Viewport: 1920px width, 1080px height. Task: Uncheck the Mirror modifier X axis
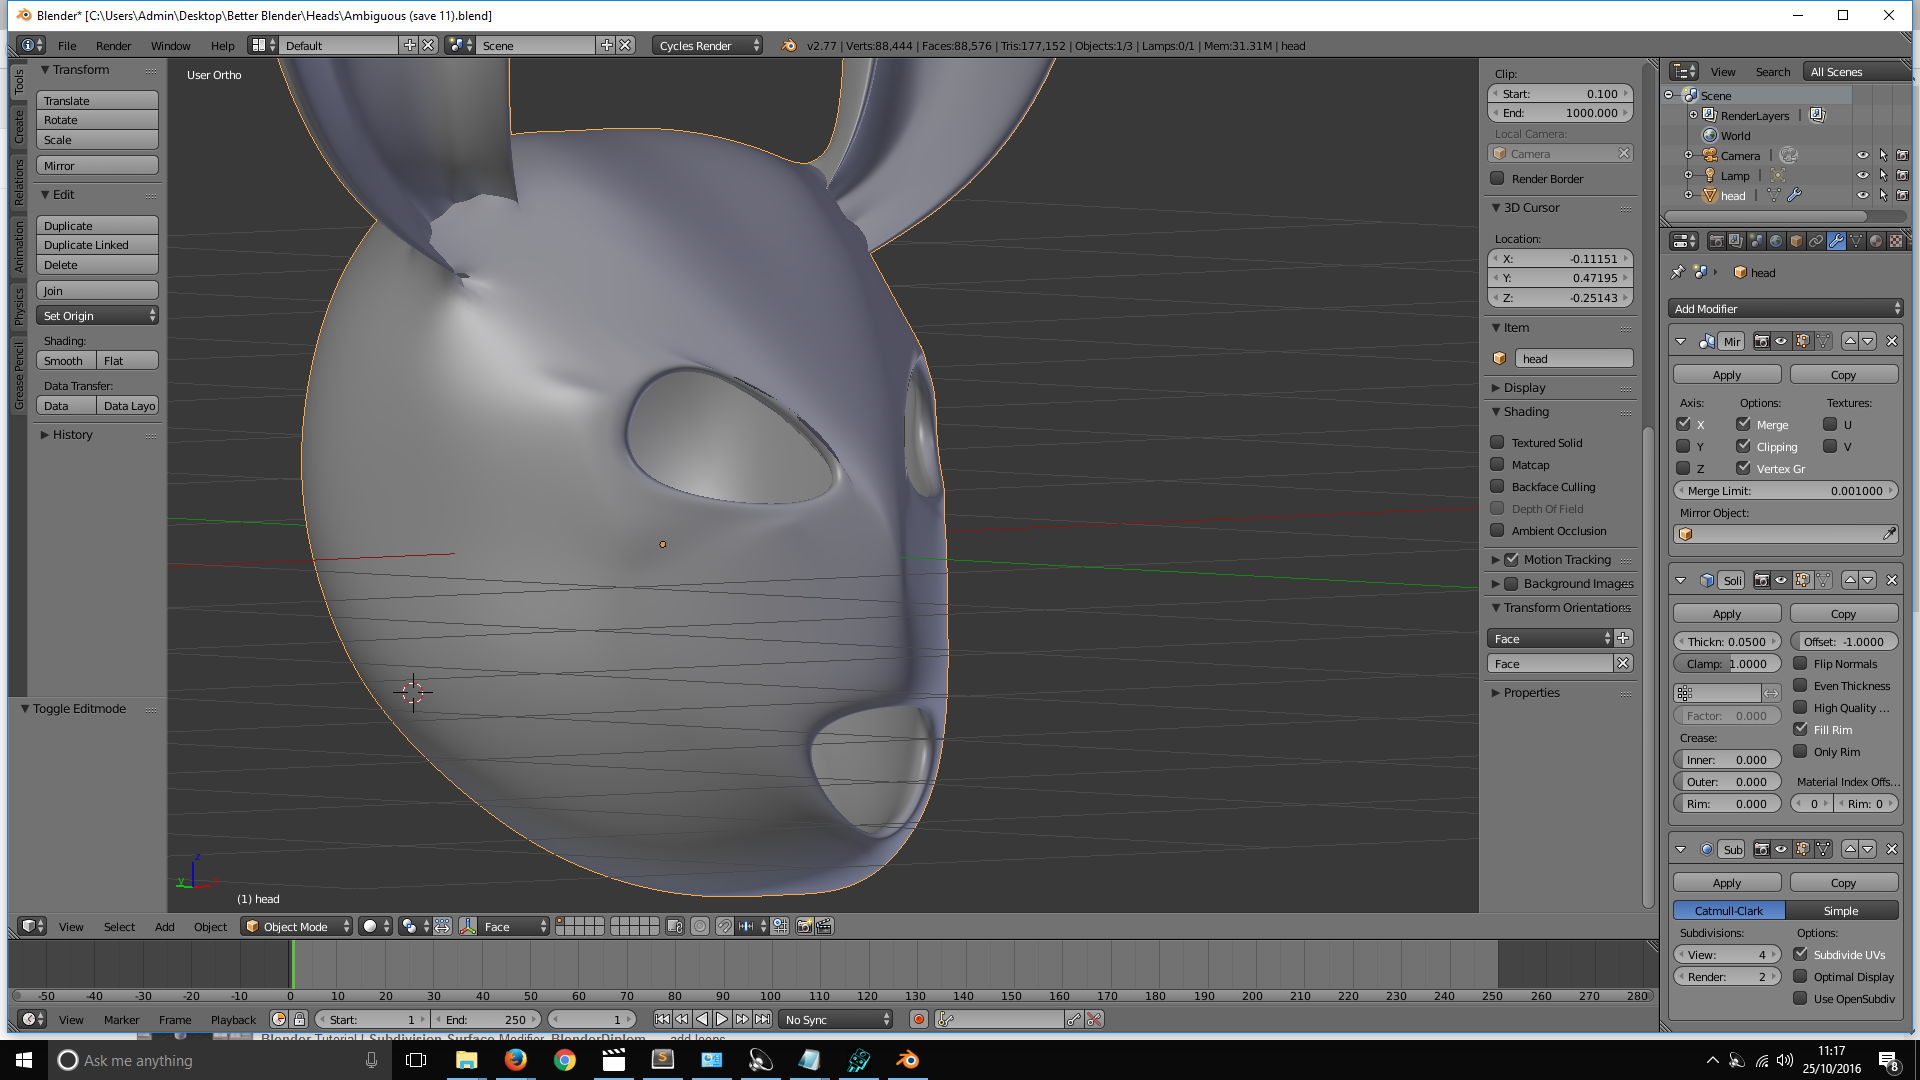(1684, 424)
